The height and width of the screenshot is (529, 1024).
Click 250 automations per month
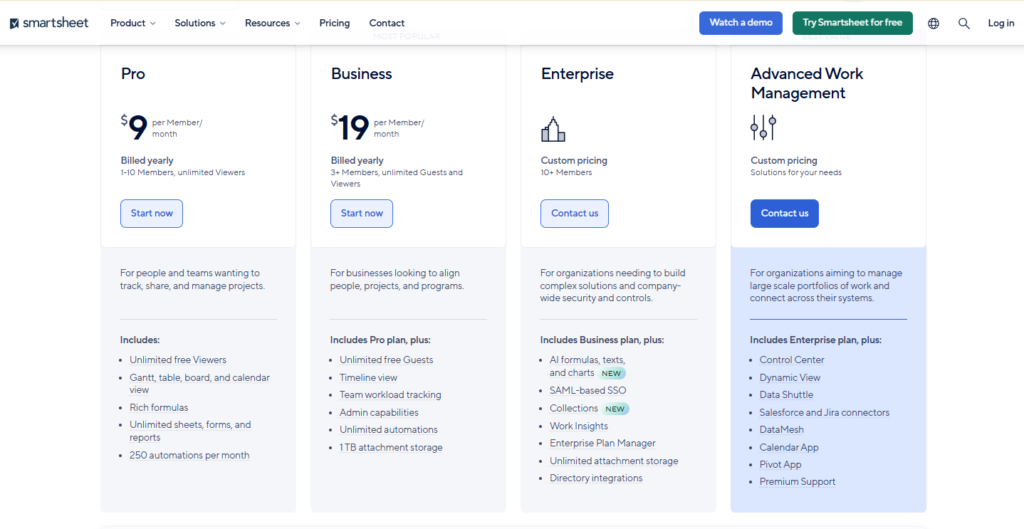(x=189, y=455)
